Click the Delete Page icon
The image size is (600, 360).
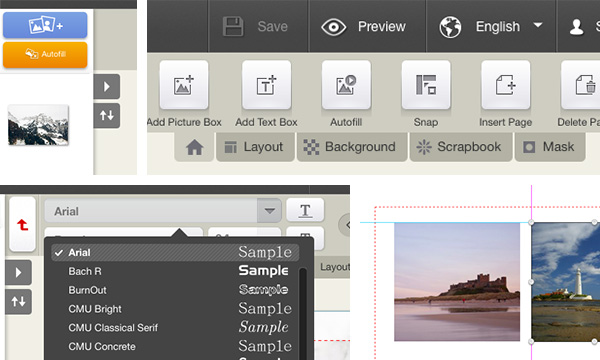[x=580, y=85]
